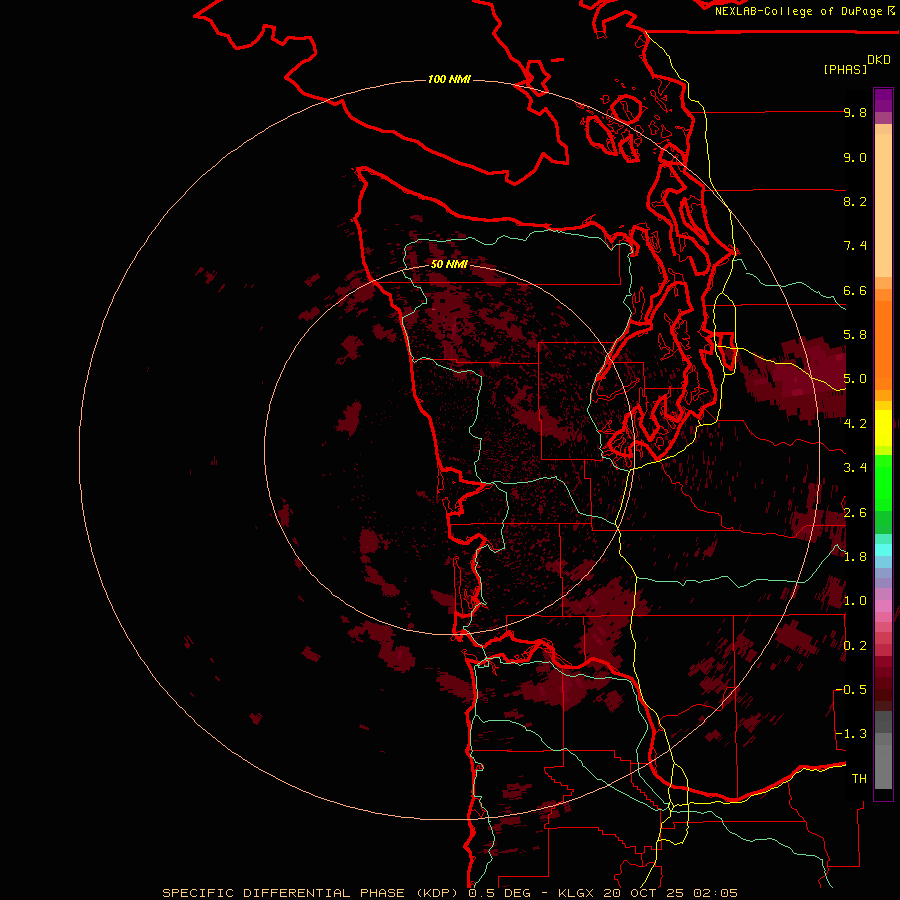Viewport: 900px width, 900px height.
Task: Click the 7.4 color scale value
Action: click(x=855, y=246)
